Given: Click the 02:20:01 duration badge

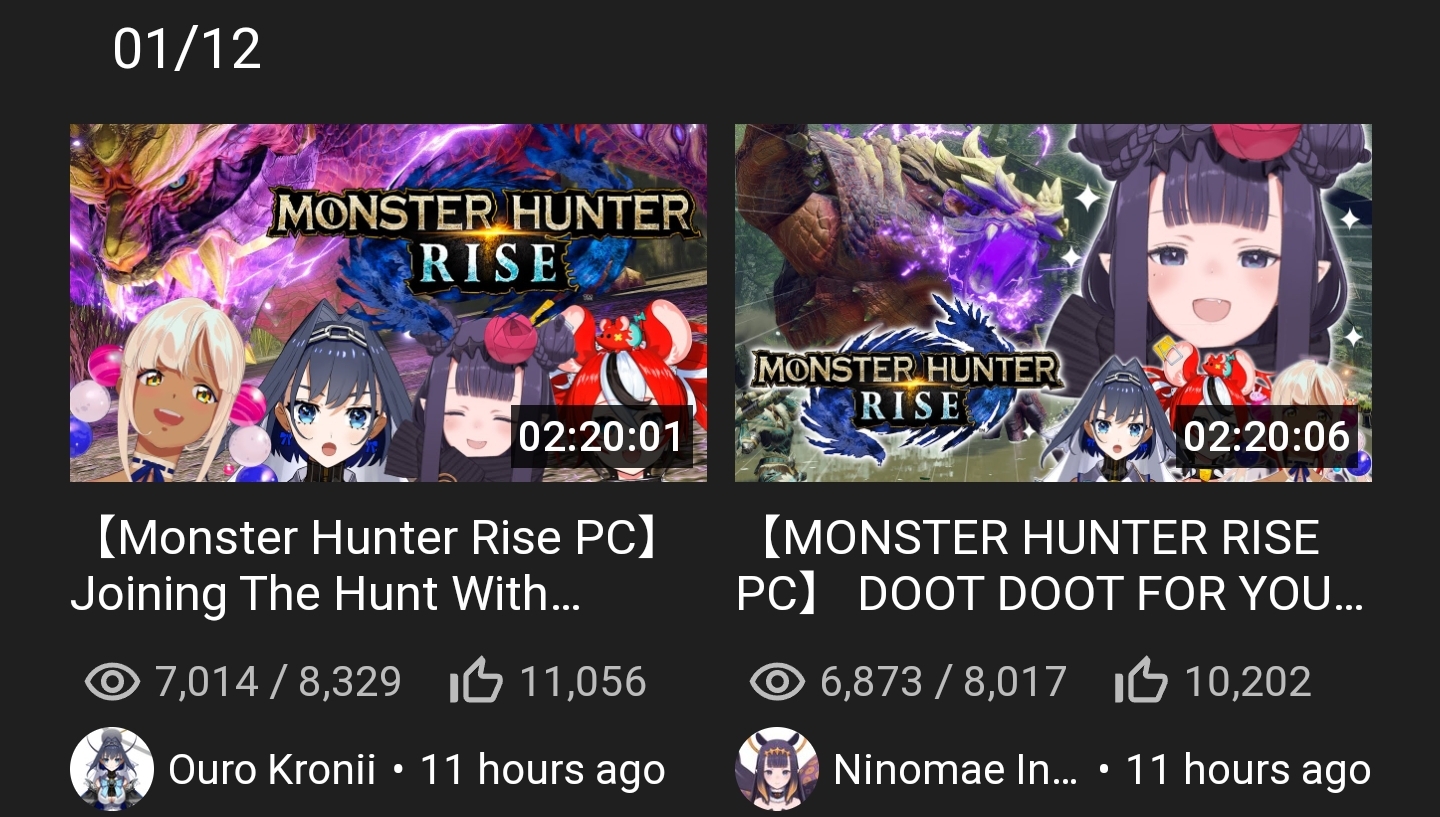Looking at the screenshot, I should click(601, 437).
